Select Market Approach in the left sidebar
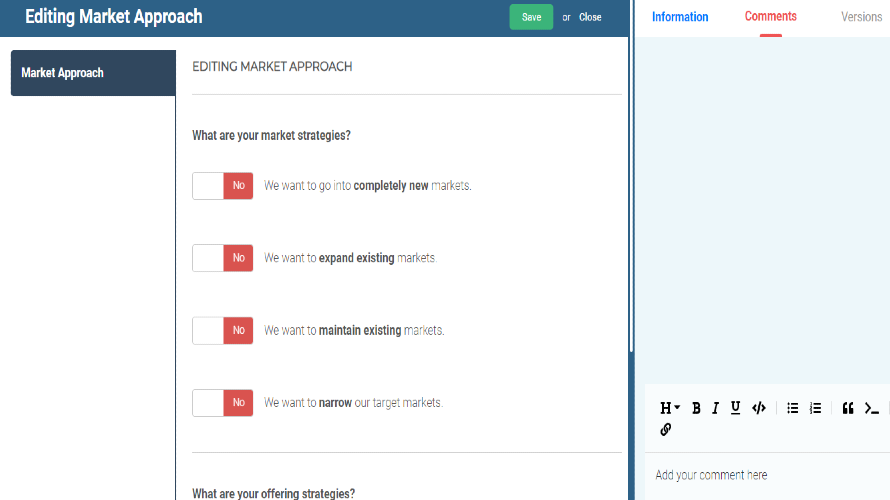890x500 pixels. click(93, 73)
